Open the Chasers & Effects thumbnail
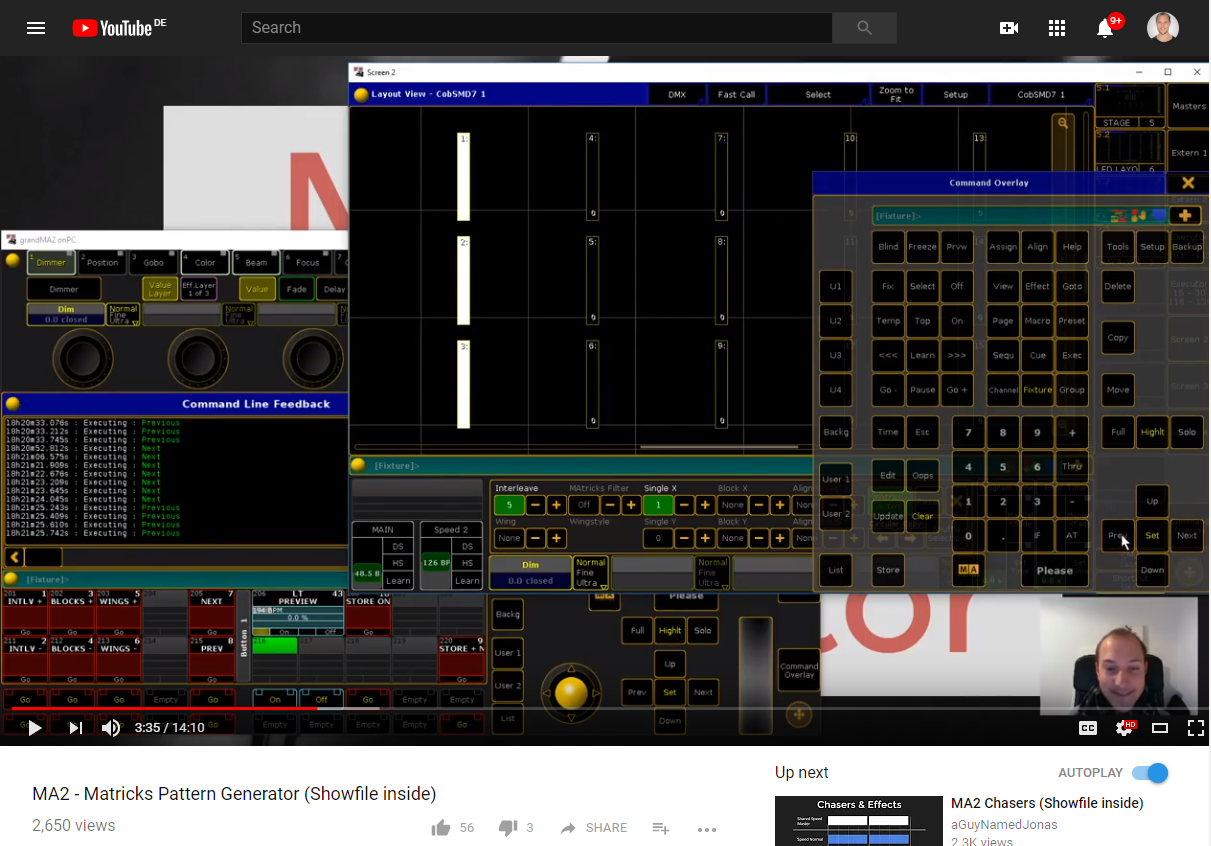Image resolution: width=1211 pixels, height=846 pixels. [859, 821]
